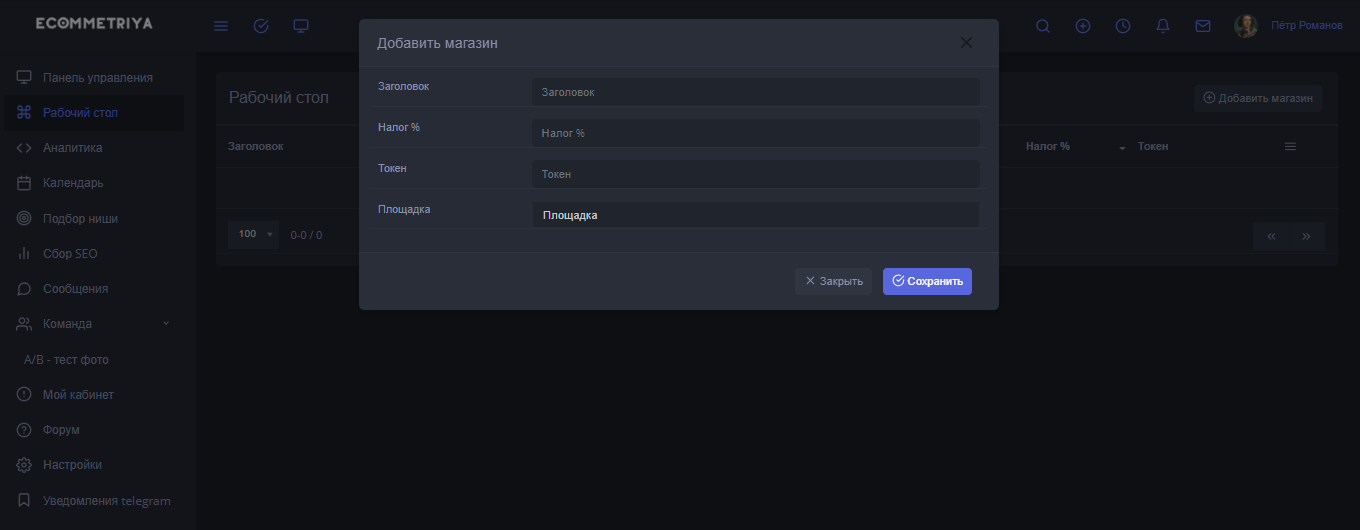Viewport: 1360px width, 530px height.
Task: Click the hamburger menu icon in top bar
Action: 221,26
